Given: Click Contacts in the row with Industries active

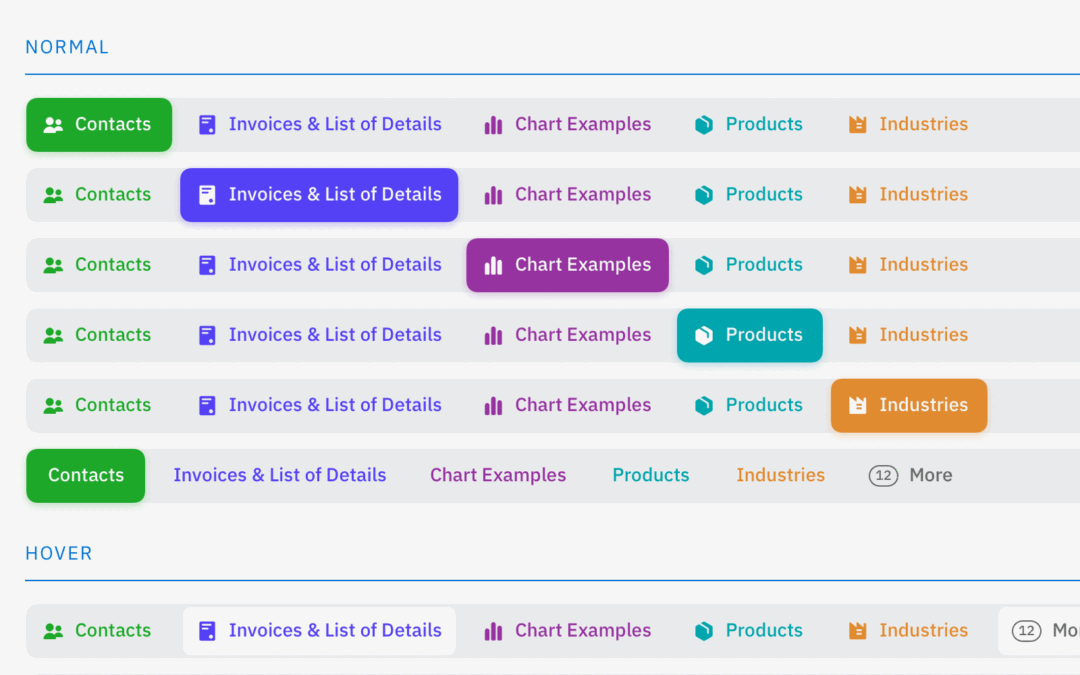Looking at the screenshot, I should point(112,406).
